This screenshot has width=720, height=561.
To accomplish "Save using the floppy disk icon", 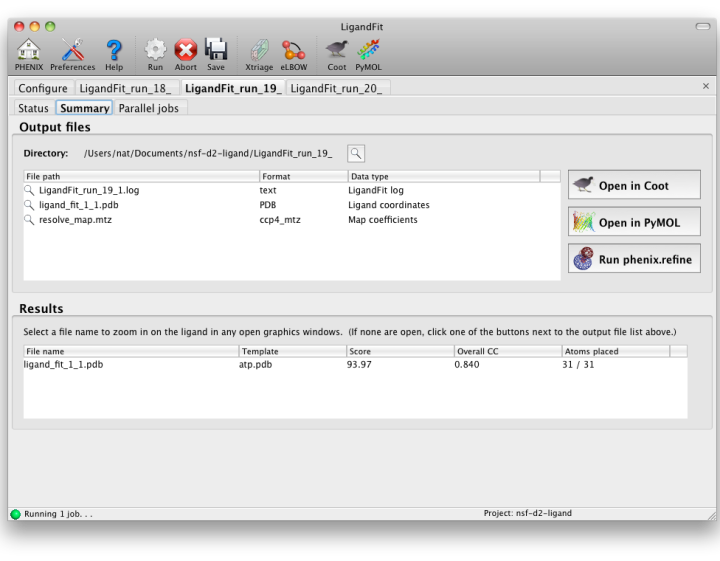I will pos(216,53).
